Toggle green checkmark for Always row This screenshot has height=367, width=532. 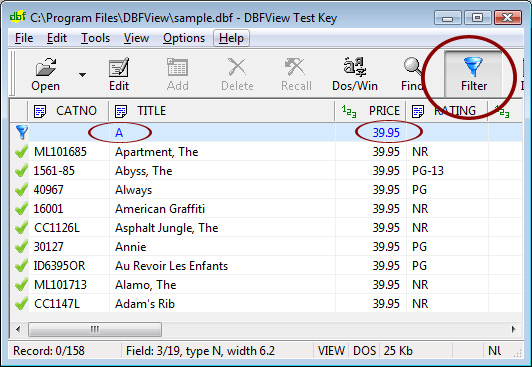coord(21,189)
